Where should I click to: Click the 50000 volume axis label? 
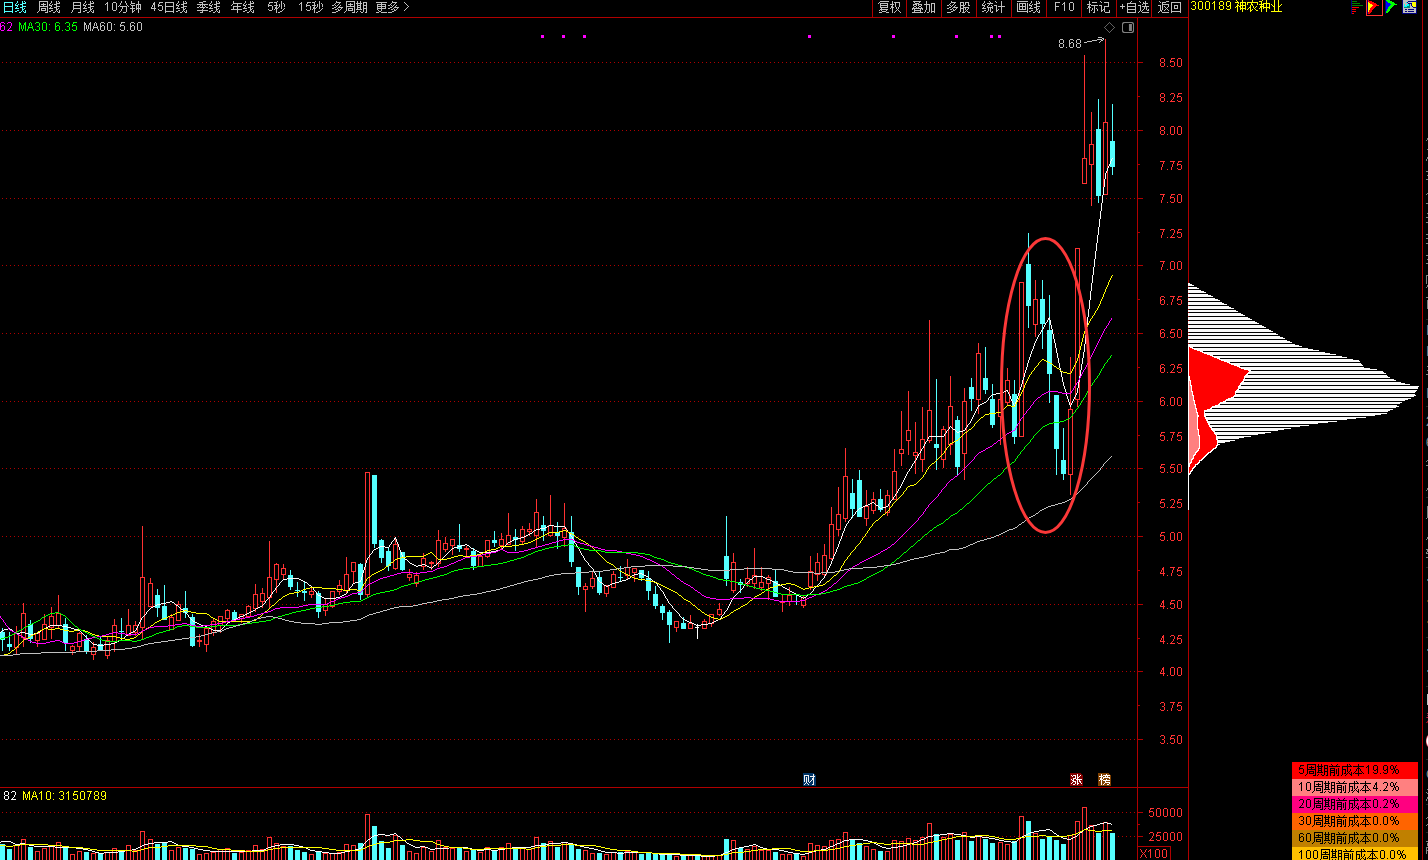[1167, 813]
